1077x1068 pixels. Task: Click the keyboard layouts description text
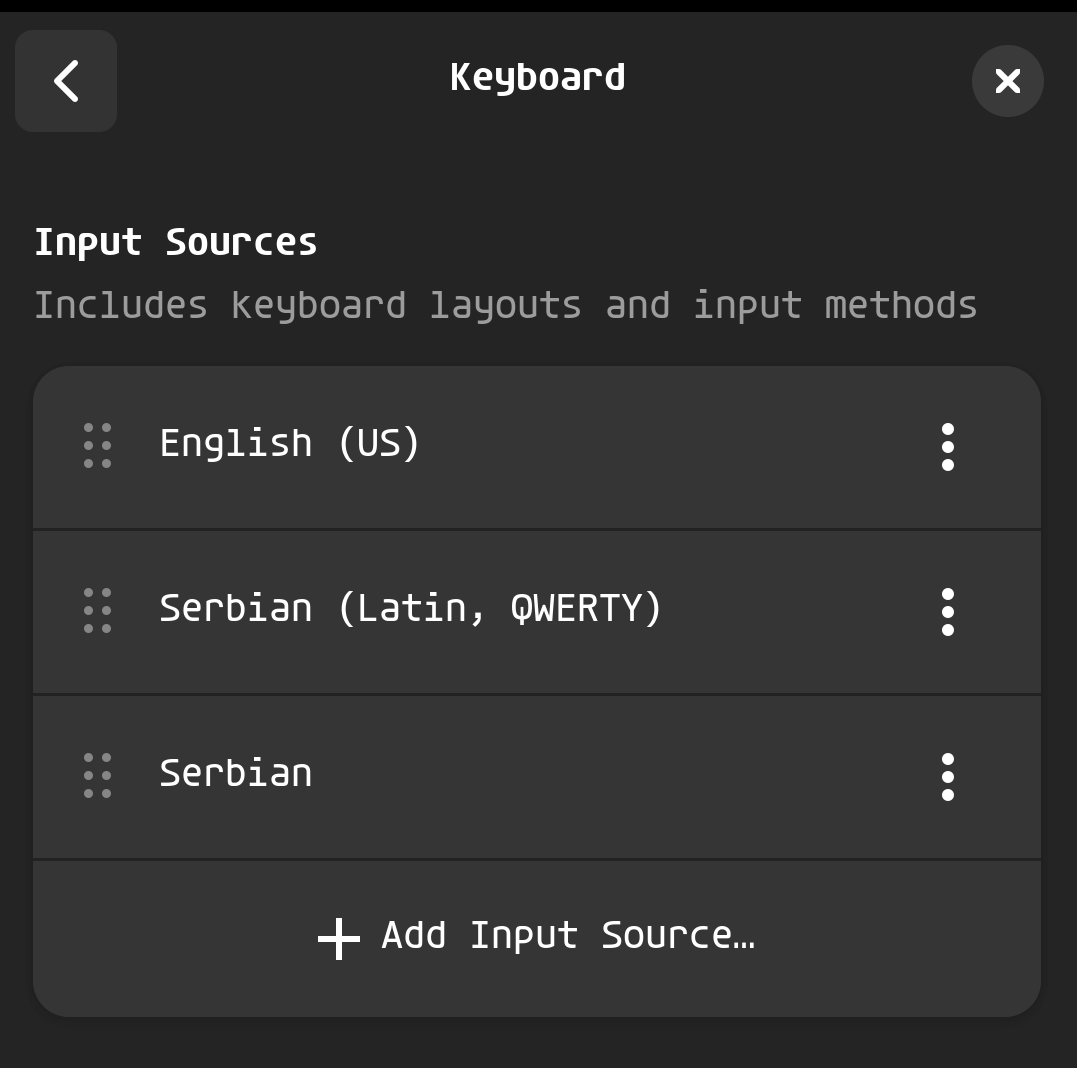point(506,305)
